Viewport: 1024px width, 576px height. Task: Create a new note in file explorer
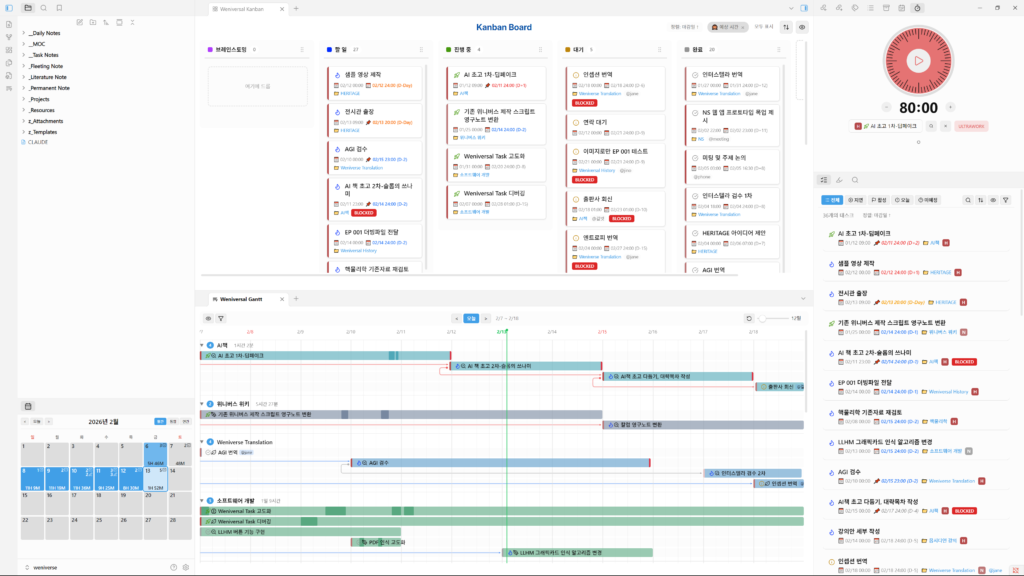coord(79,21)
